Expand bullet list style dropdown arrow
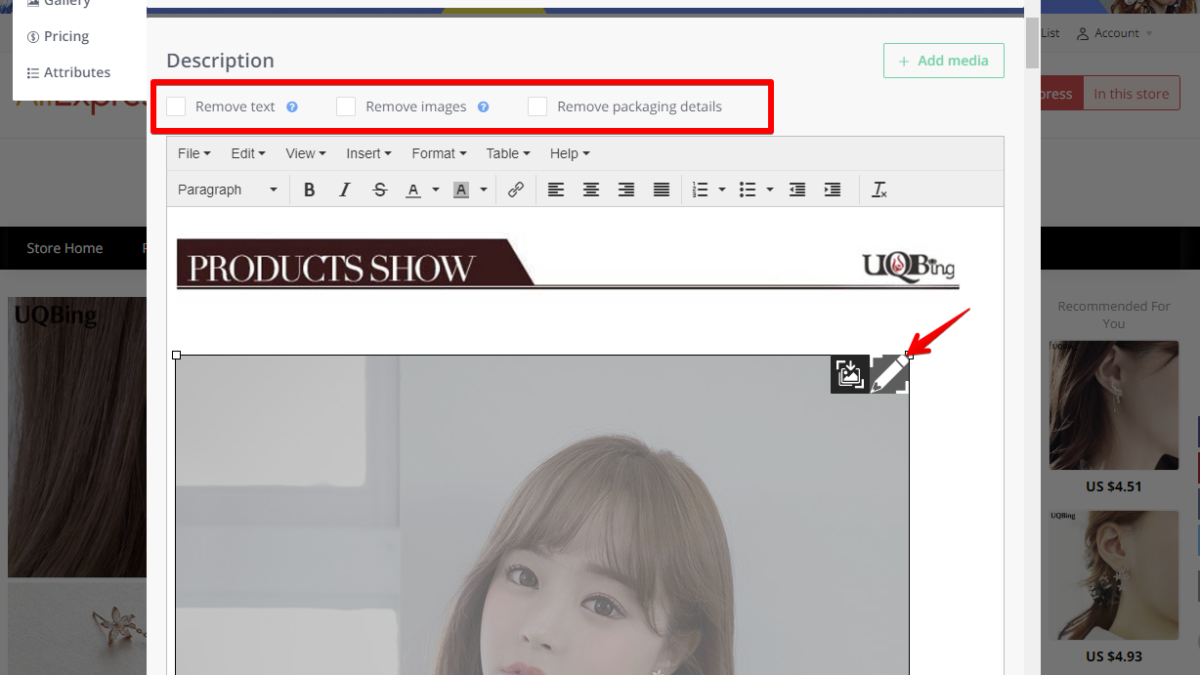Image resolution: width=1200 pixels, height=675 pixels. pyautogui.click(x=769, y=190)
